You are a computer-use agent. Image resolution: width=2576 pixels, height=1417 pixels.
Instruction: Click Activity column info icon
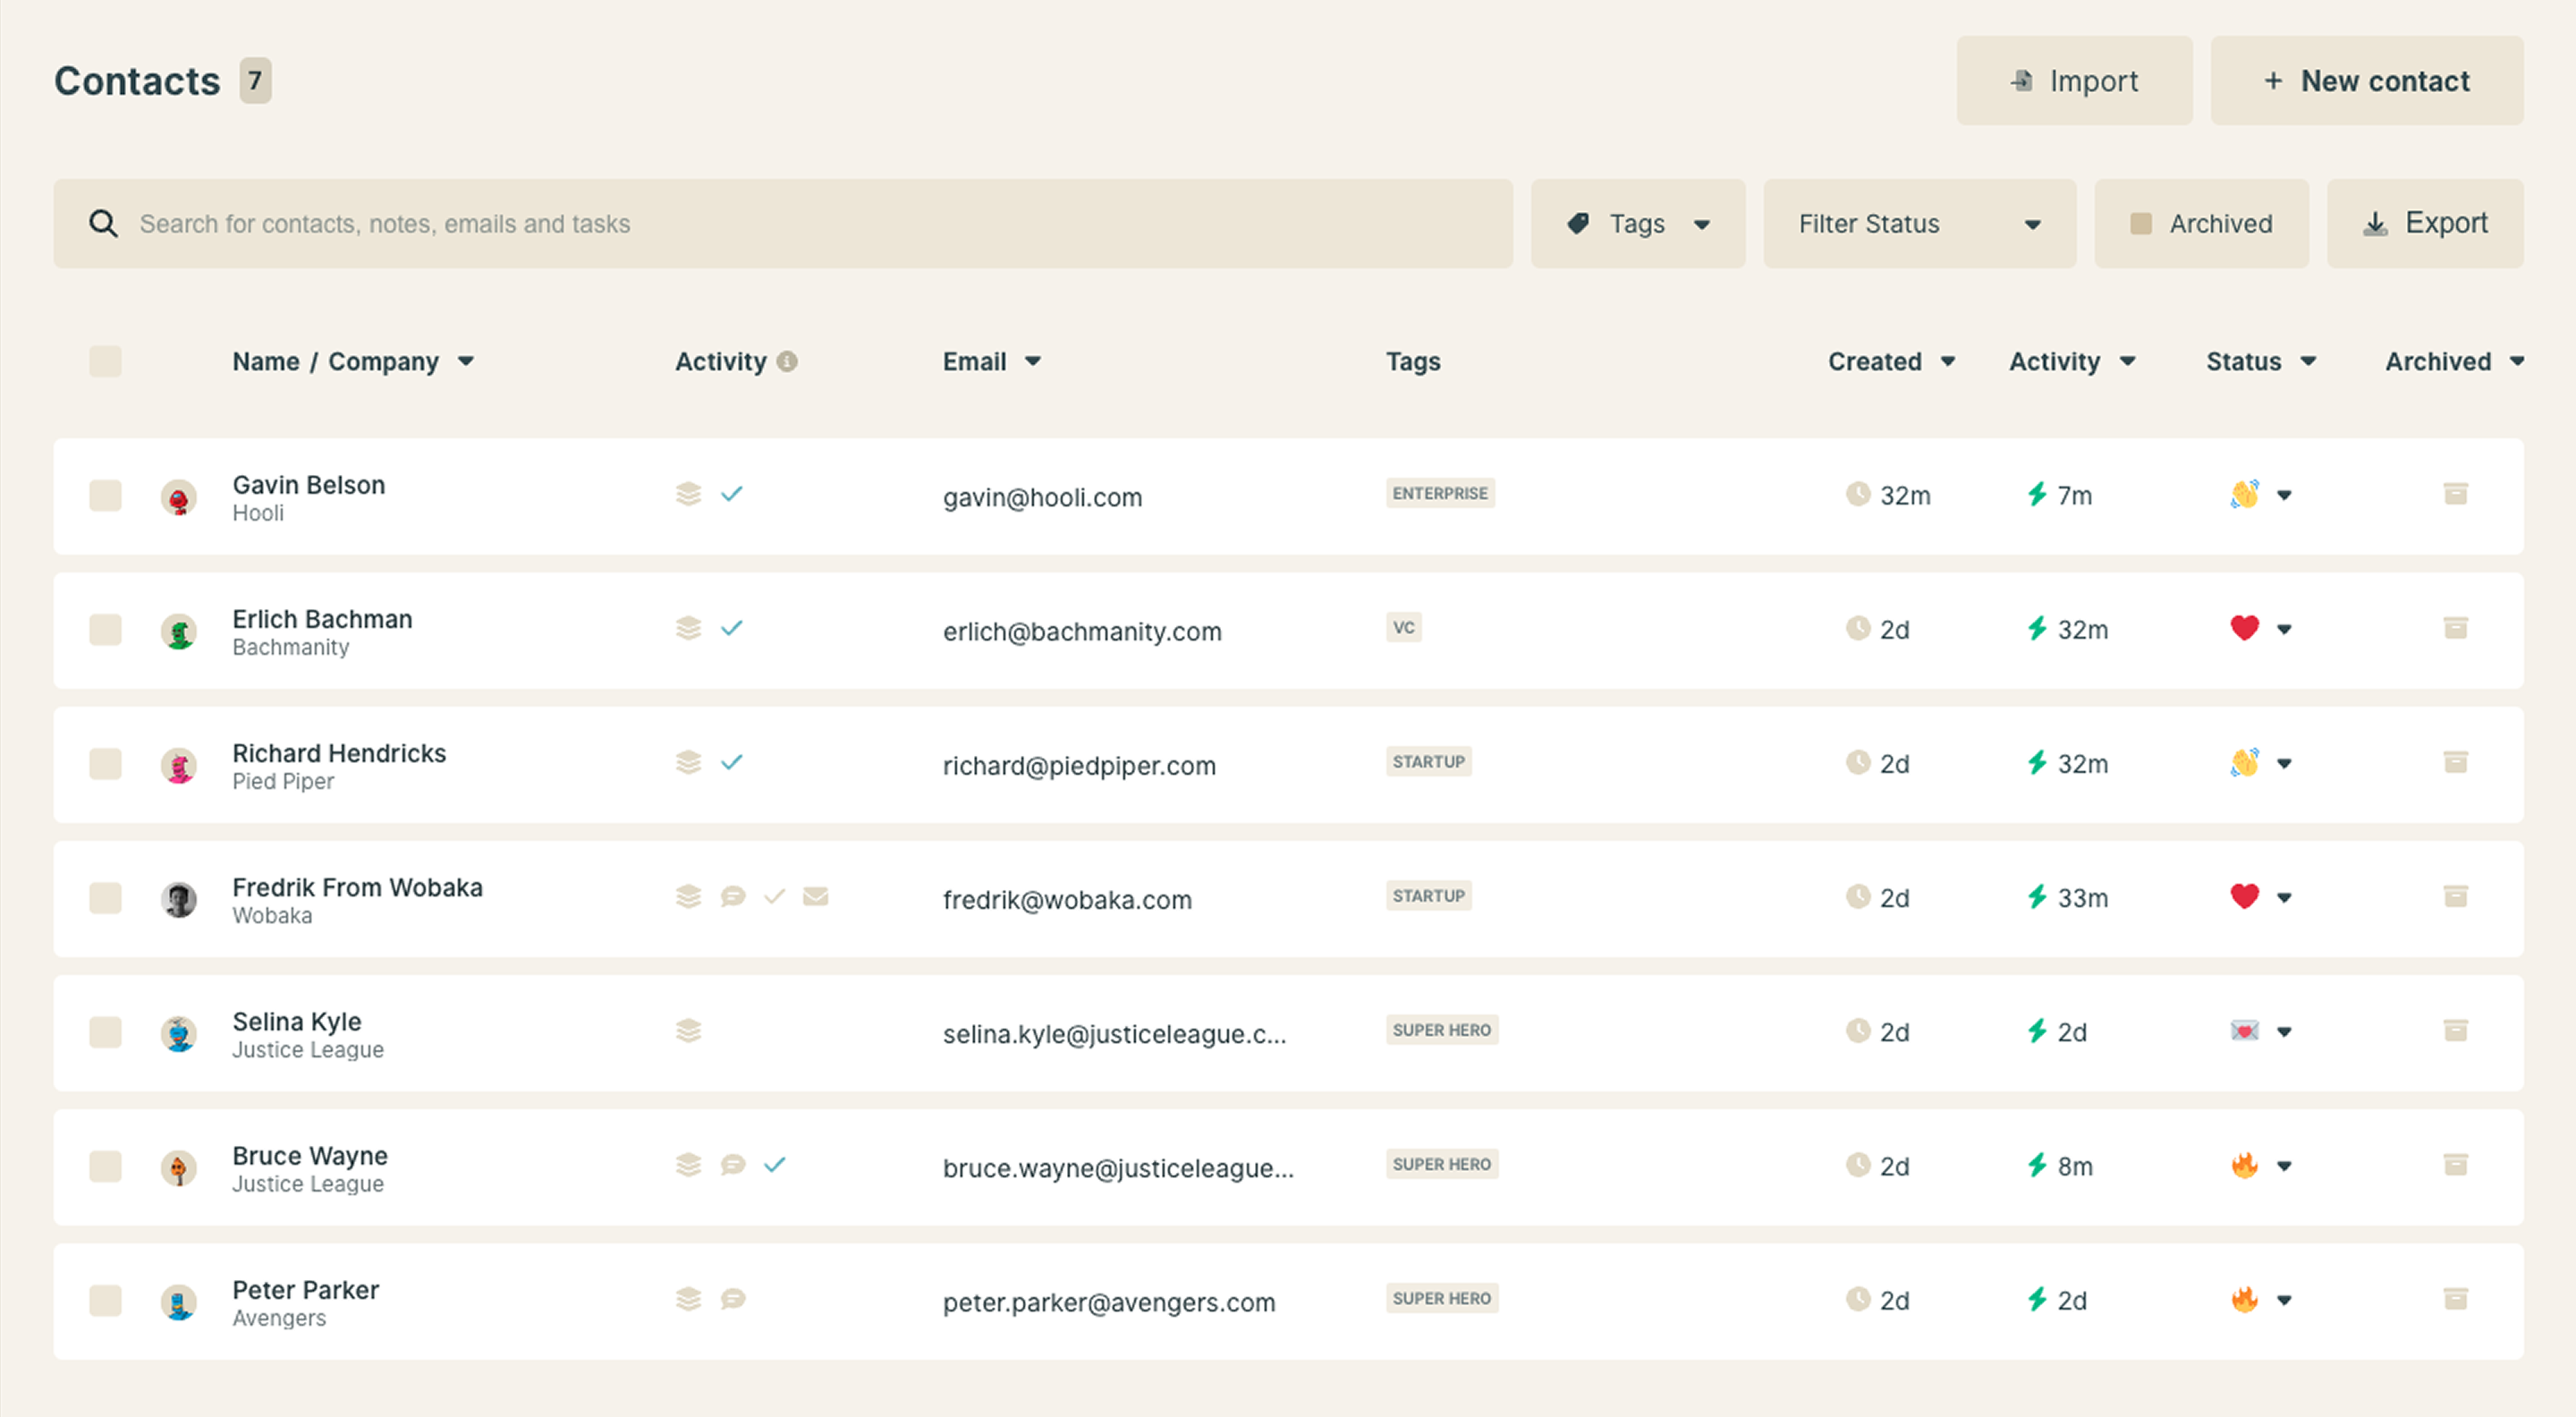pos(787,361)
